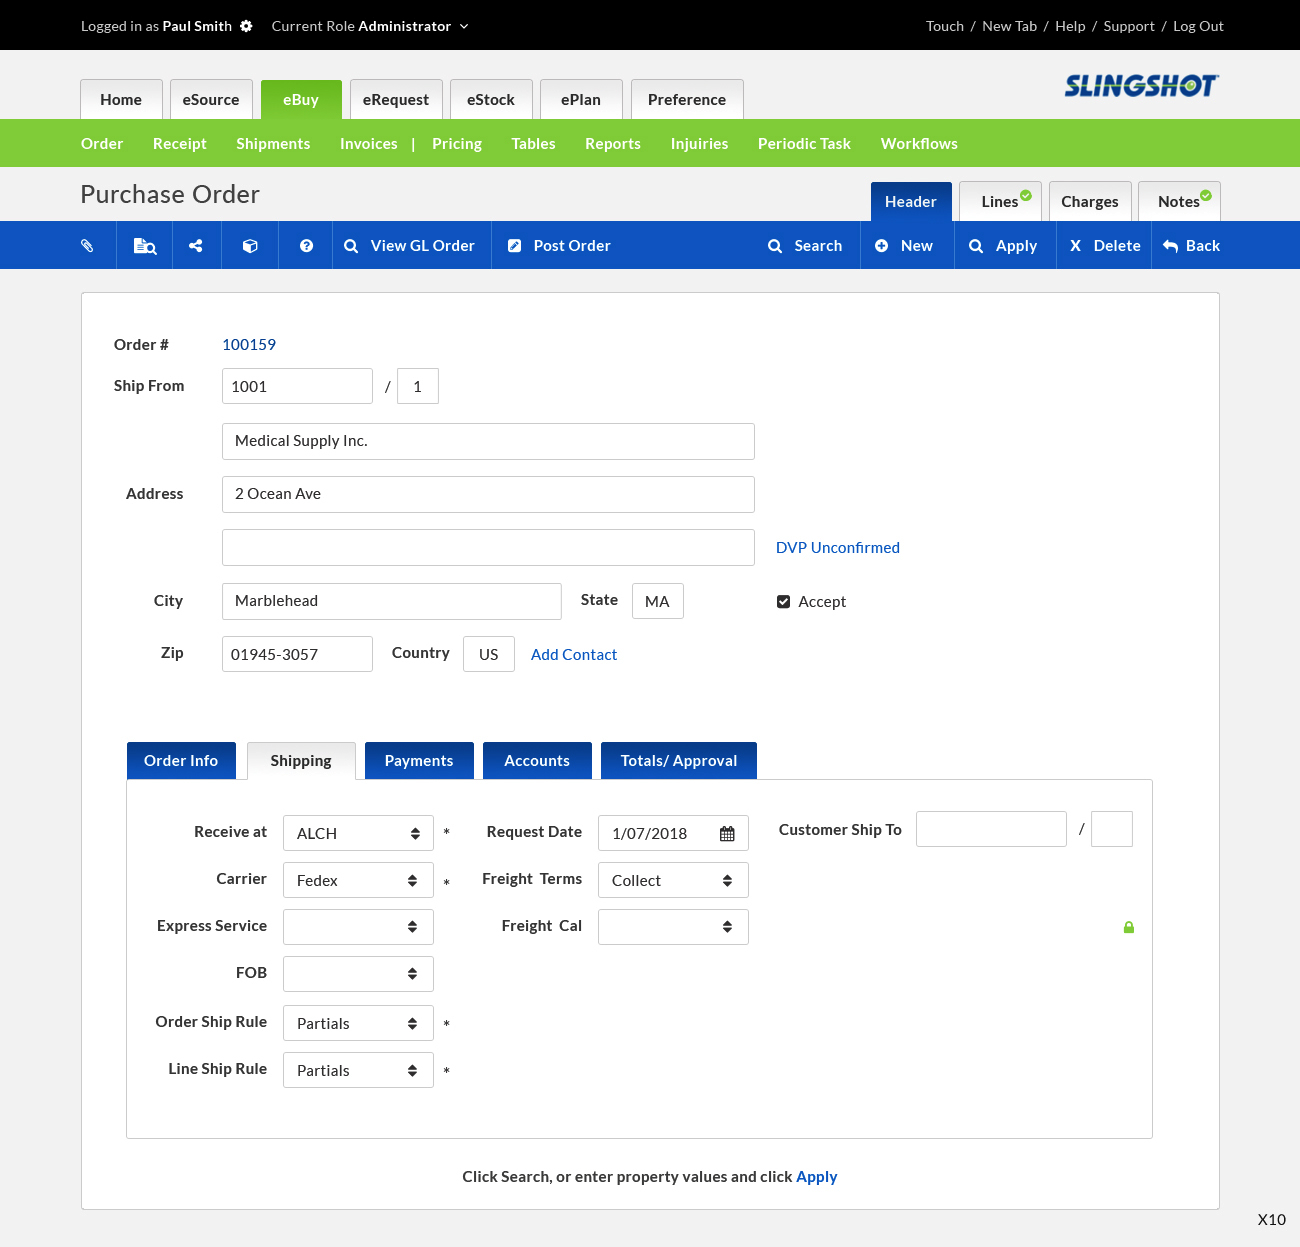1300x1247 pixels.
Task: Uncheck the Accept checkbox
Action: [784, 602]
